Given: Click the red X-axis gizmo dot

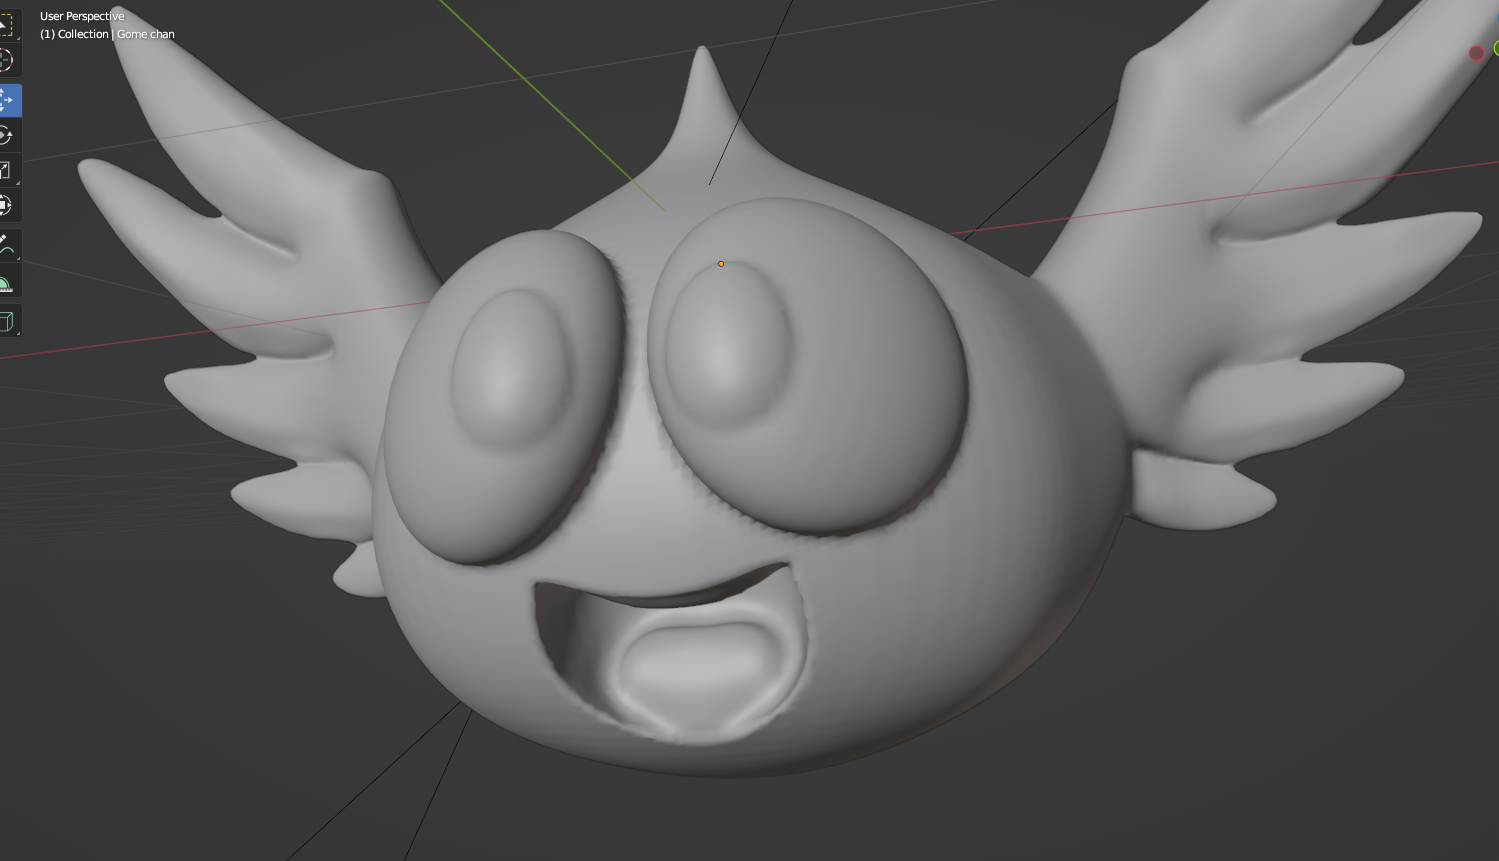Looking at the screenshot, I should [1476, 53].
